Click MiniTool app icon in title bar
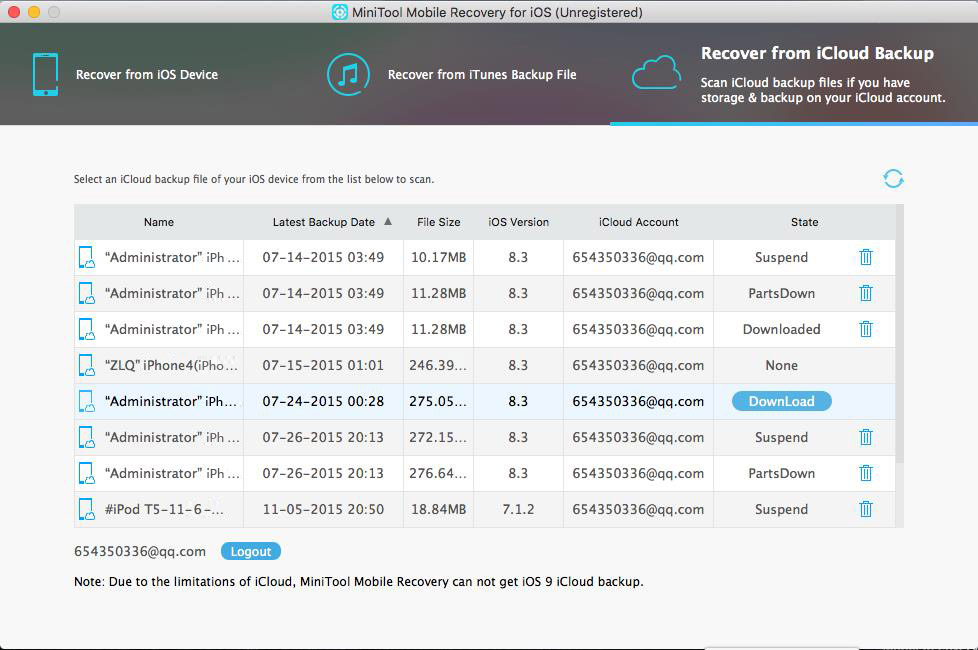978x650 pixels. tap(340, 12)
